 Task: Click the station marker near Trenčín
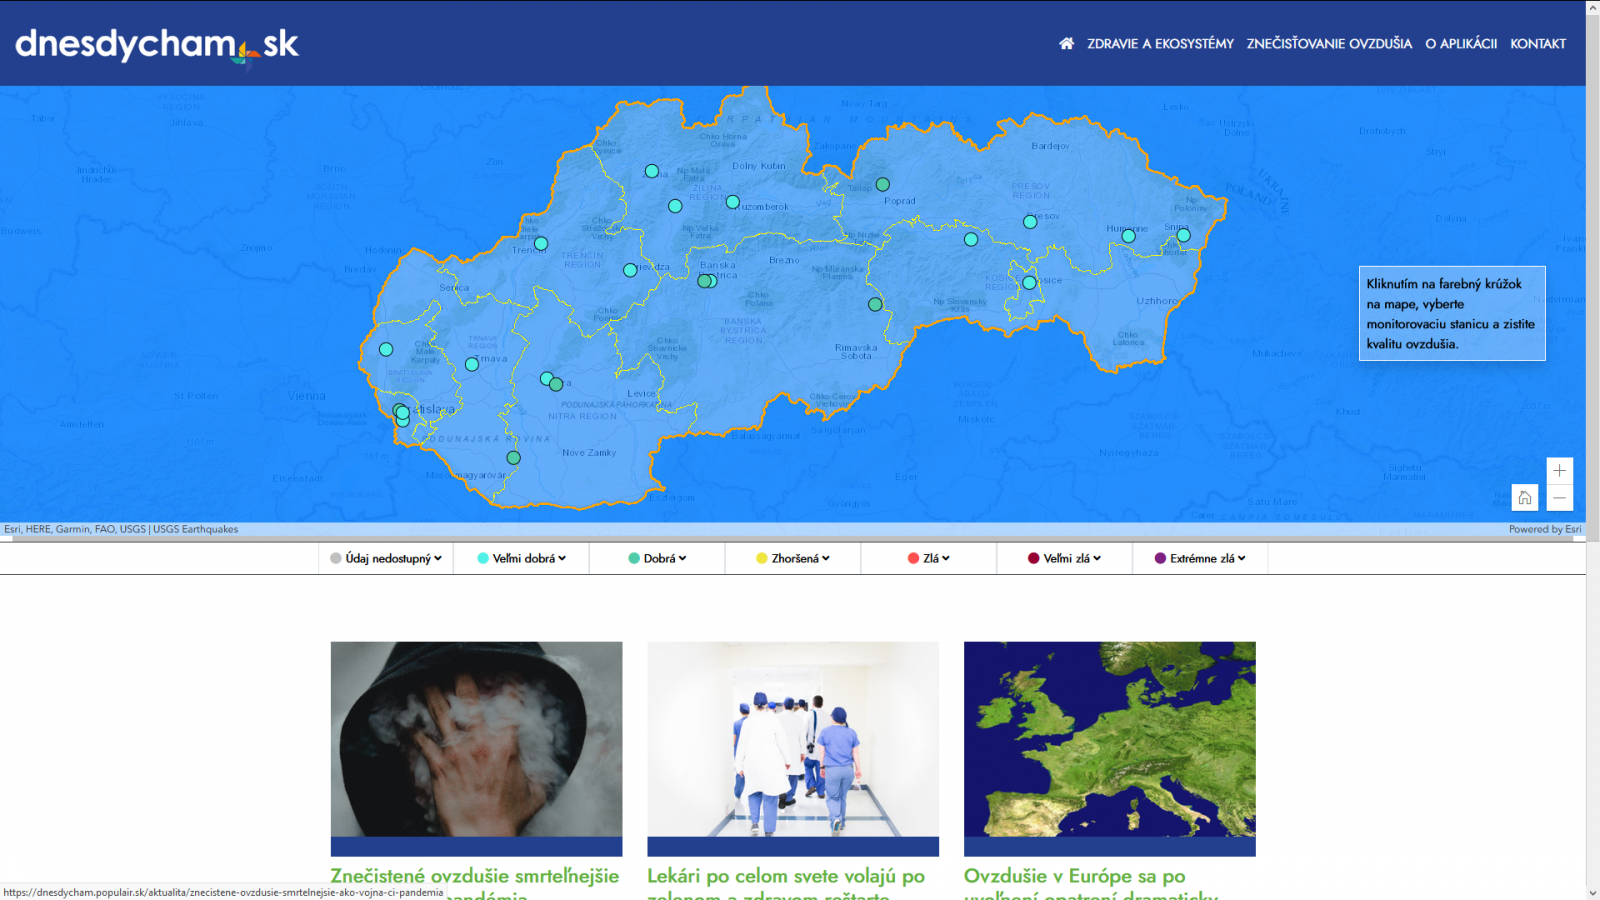[541, 243]
